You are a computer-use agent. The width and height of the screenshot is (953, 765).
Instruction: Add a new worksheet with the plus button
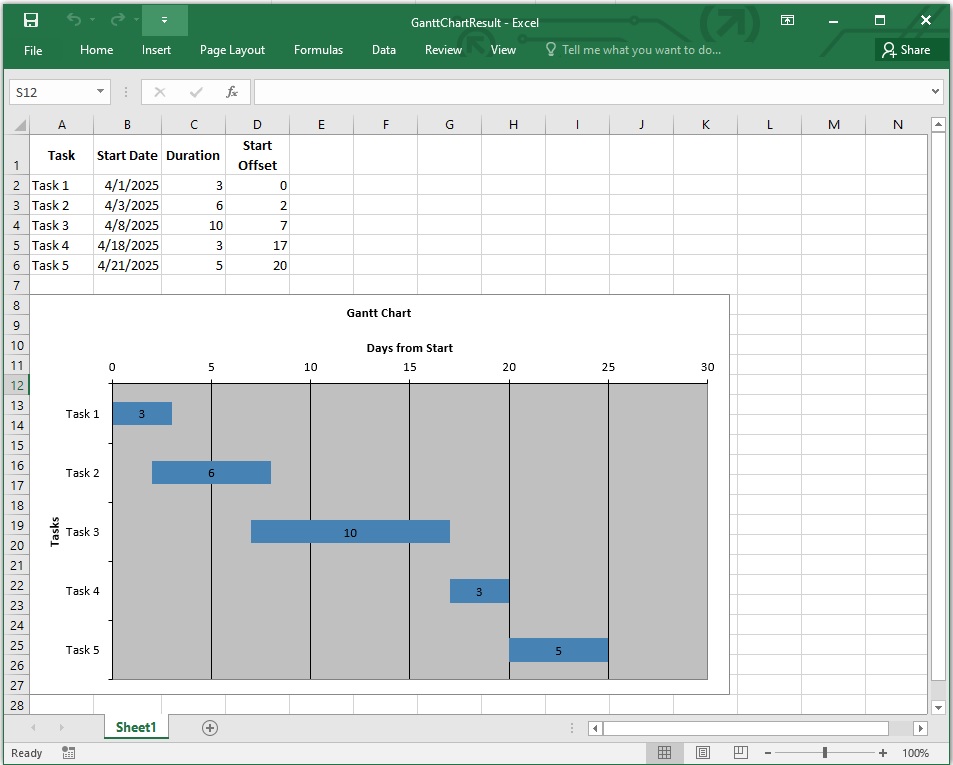coord(209,728)
